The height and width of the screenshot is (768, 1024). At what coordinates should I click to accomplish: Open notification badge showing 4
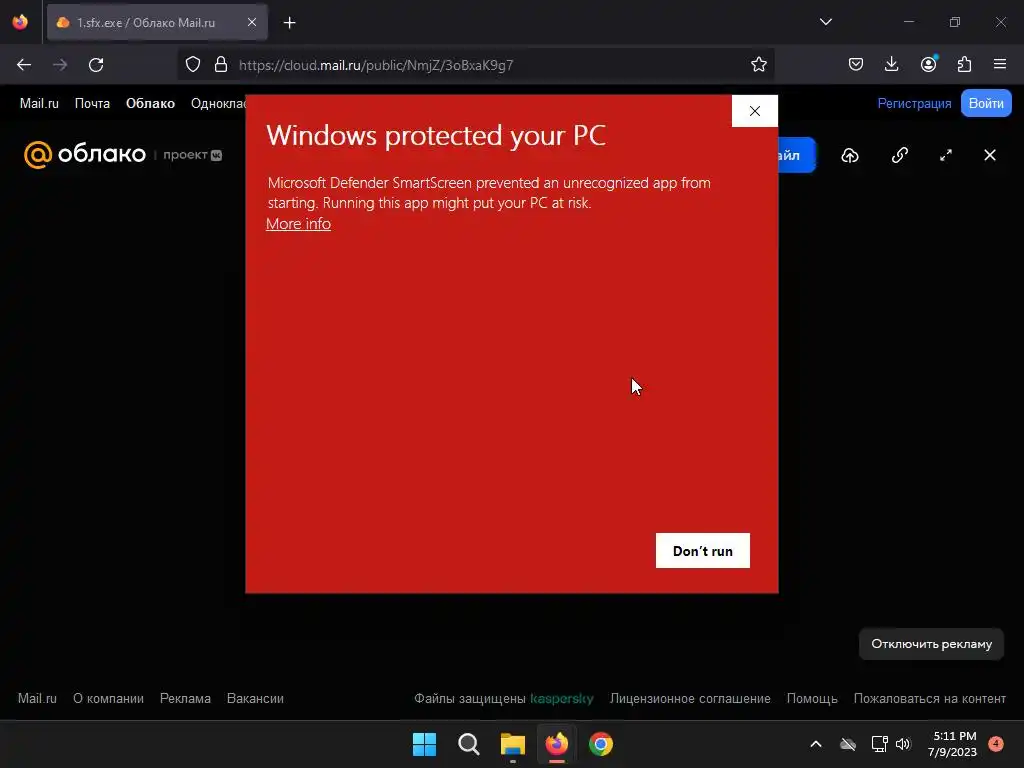click(x=996, y=743)
